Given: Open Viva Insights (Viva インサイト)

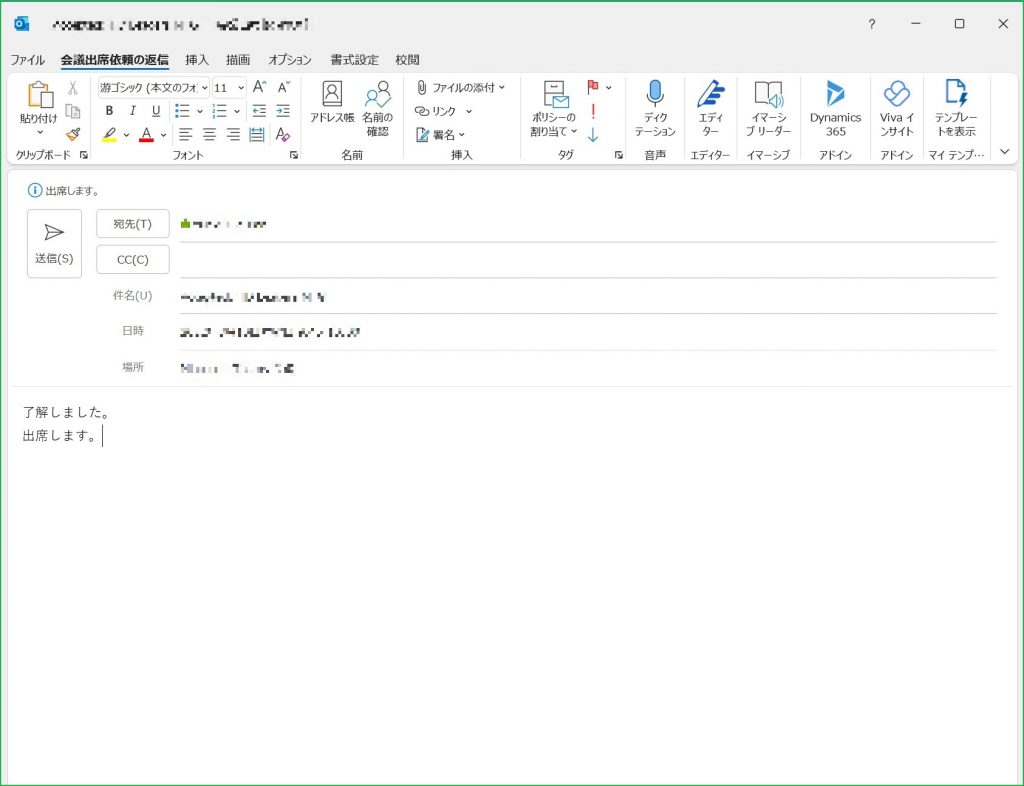Looking at the screenshot, I should pos(897,108).
